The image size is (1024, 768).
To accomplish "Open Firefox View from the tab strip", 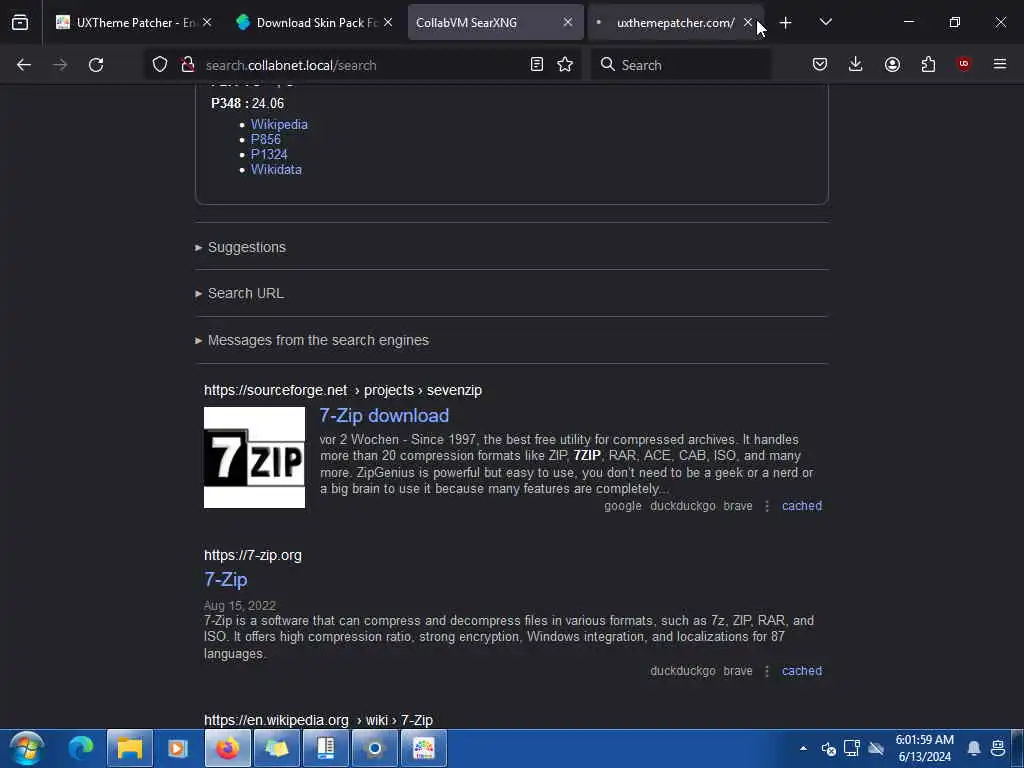I will click(x=20, y=23).
